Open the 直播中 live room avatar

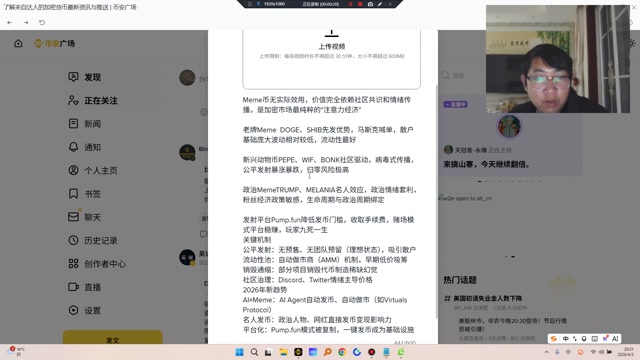click(x=509, y=126)
